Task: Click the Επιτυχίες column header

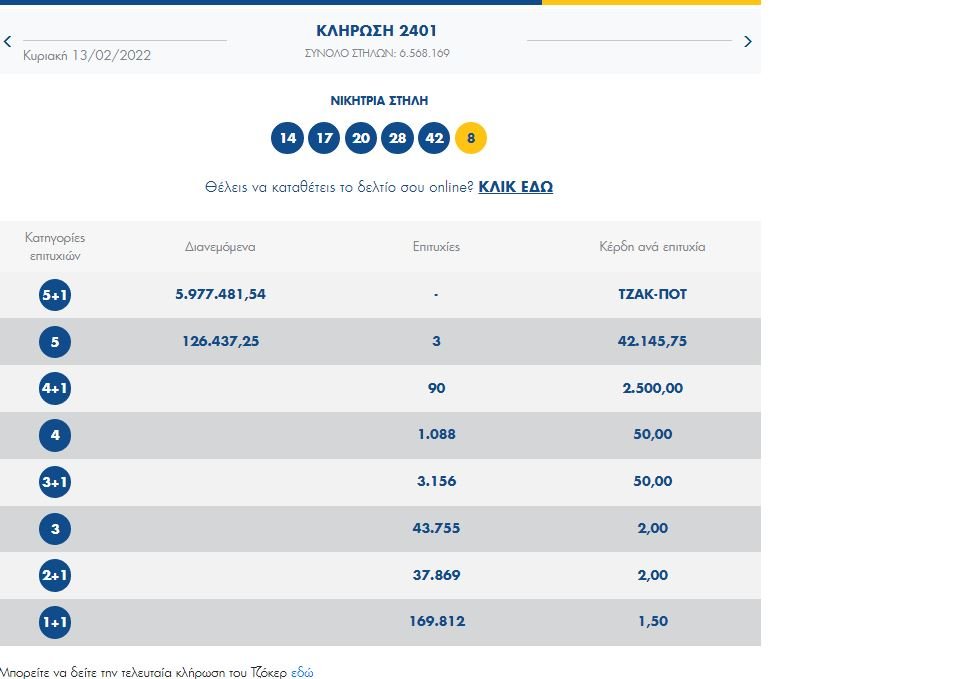Action: pyautogui.click(x=436, y=246)
